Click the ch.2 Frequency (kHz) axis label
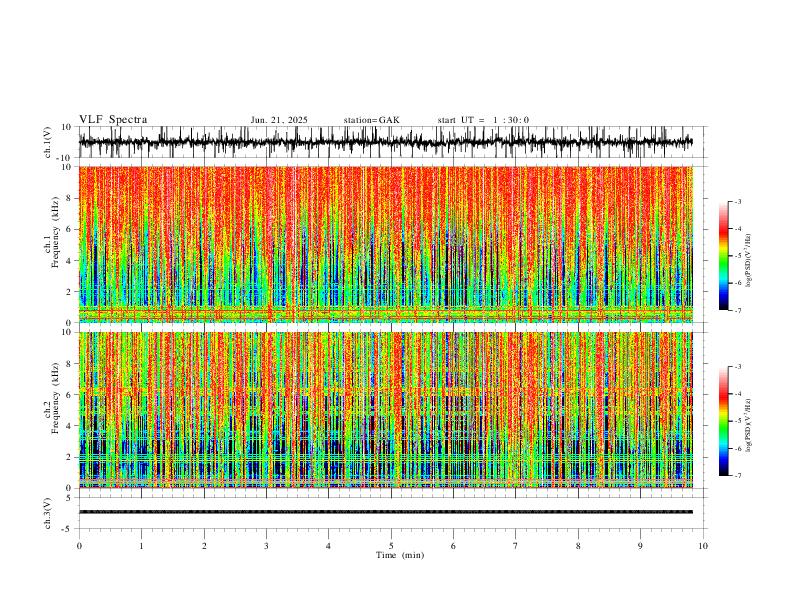This screenshot has width=792, height=612. 52,399
